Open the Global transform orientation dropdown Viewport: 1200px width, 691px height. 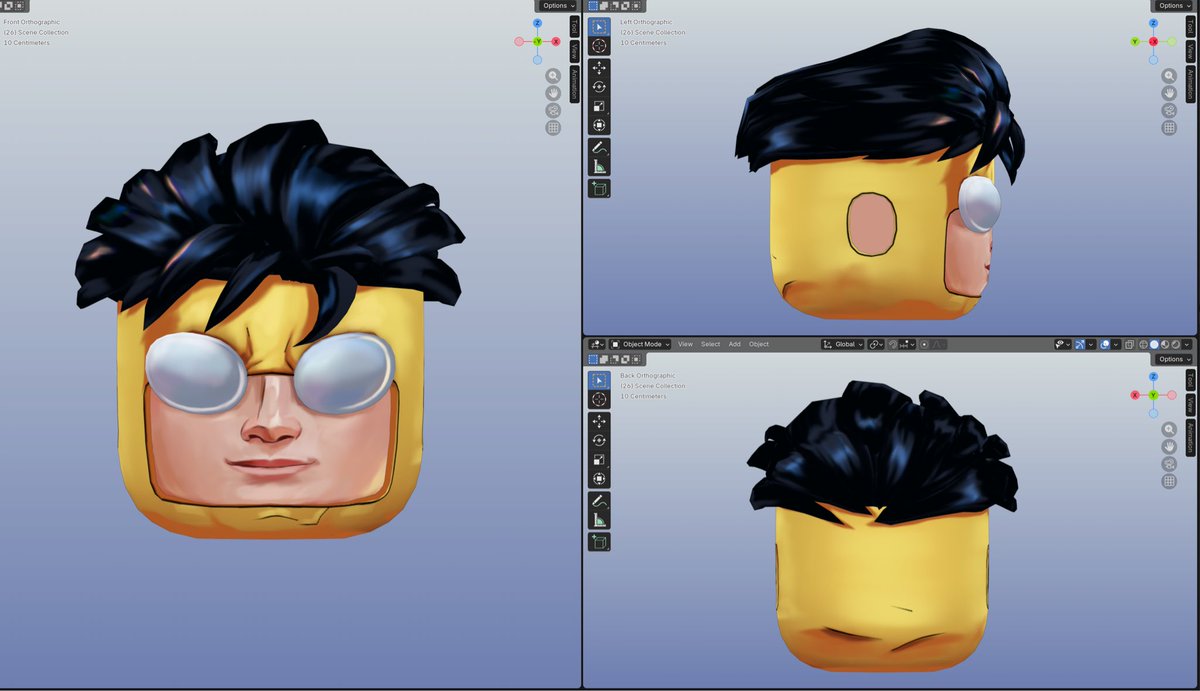pyautogui.click(x=843, y=344)
